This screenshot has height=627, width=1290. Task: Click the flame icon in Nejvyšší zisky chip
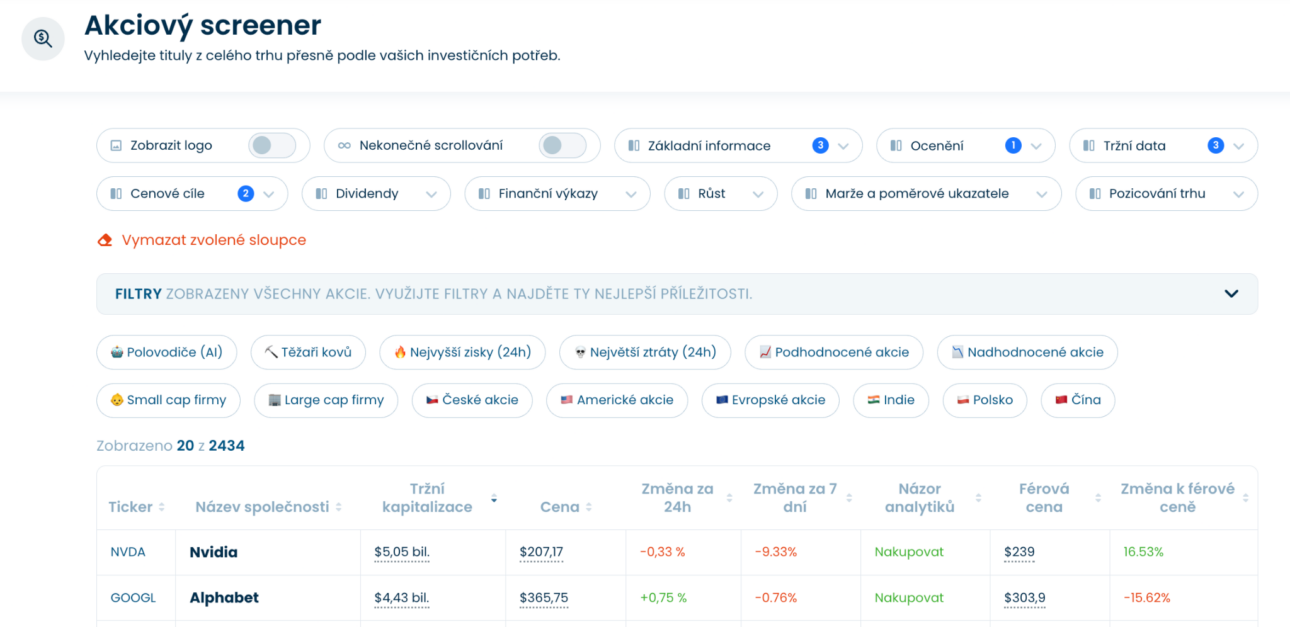400,352
